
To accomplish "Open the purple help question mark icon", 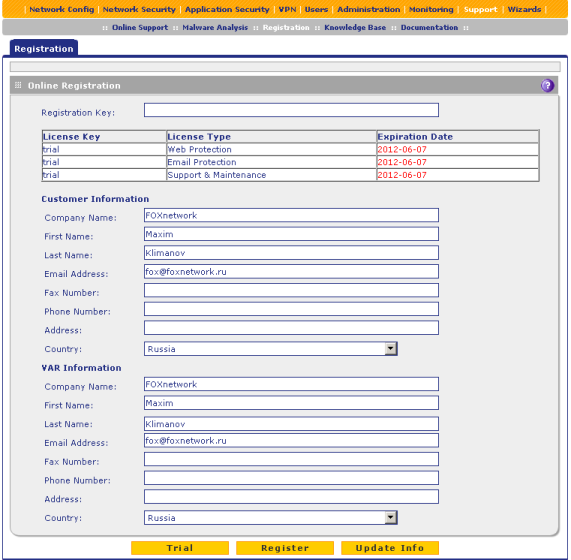I will coord(547,86).
